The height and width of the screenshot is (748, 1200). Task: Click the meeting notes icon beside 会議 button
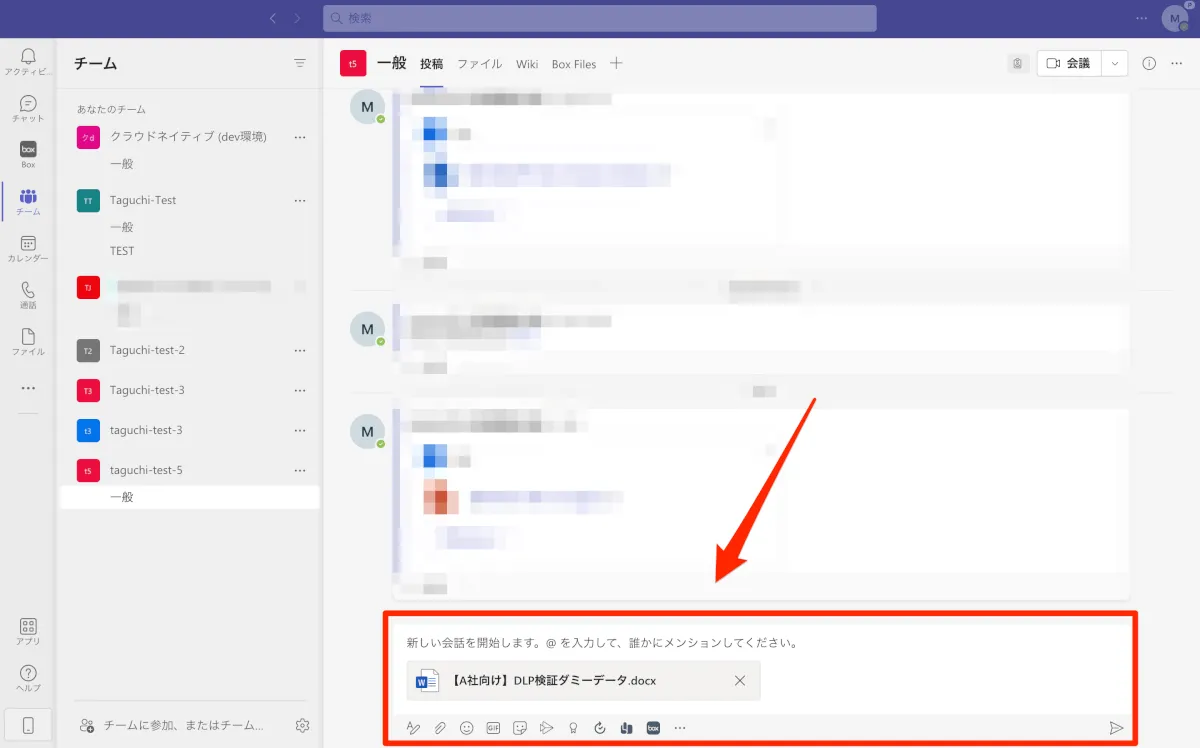pyautogui.click(x=1018, y=63)
